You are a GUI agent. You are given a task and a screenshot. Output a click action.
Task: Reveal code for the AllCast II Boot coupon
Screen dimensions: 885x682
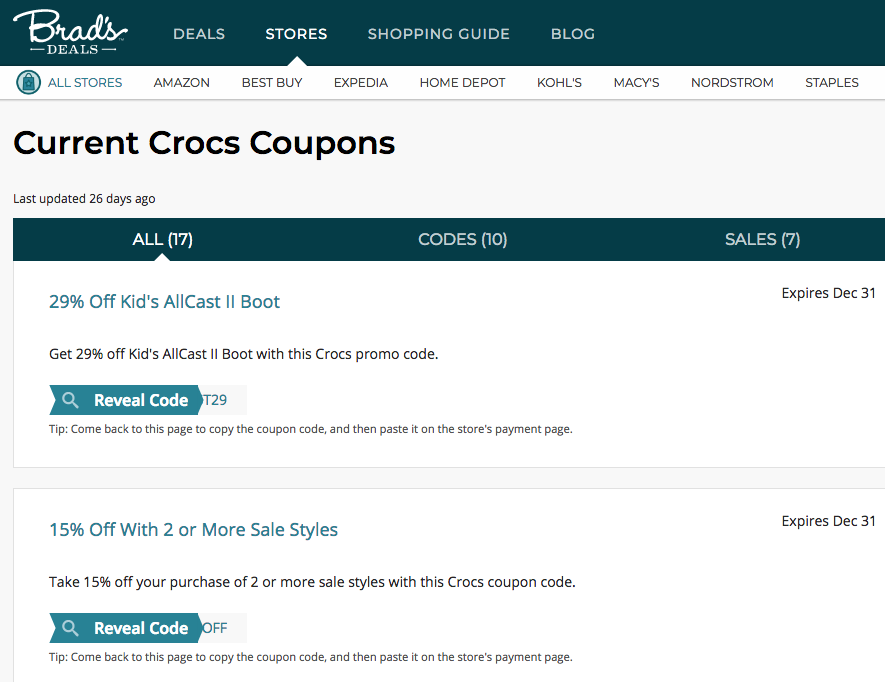[x=140, y=400]
